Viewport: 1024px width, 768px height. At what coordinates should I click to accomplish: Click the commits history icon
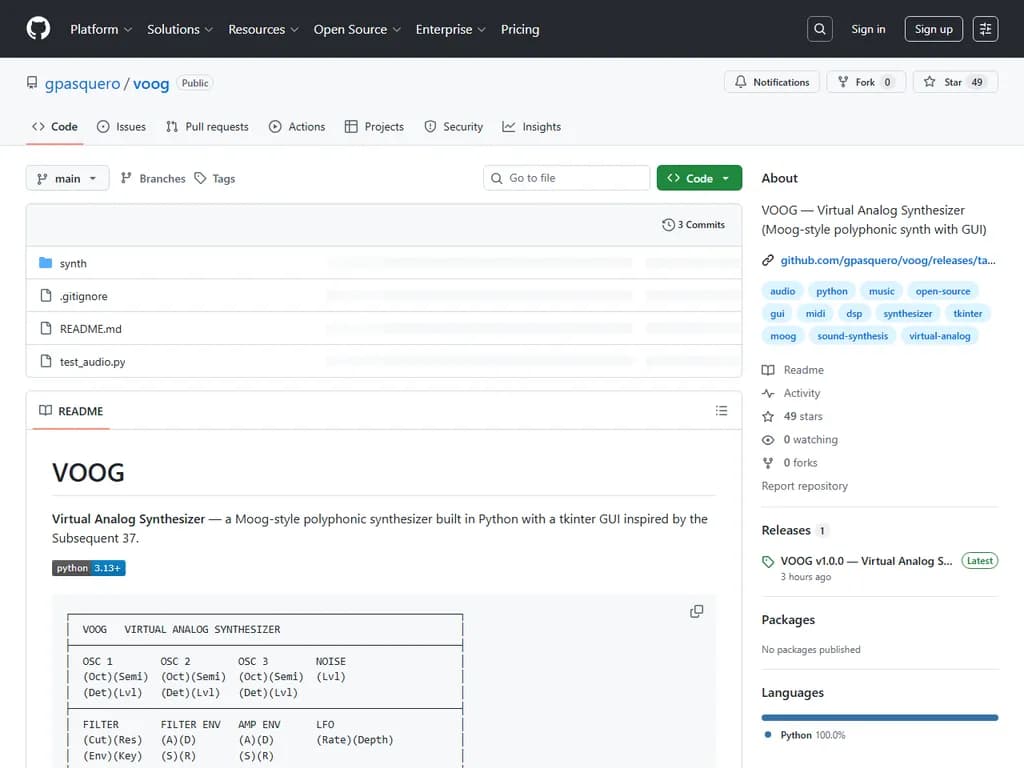point(668,225)
